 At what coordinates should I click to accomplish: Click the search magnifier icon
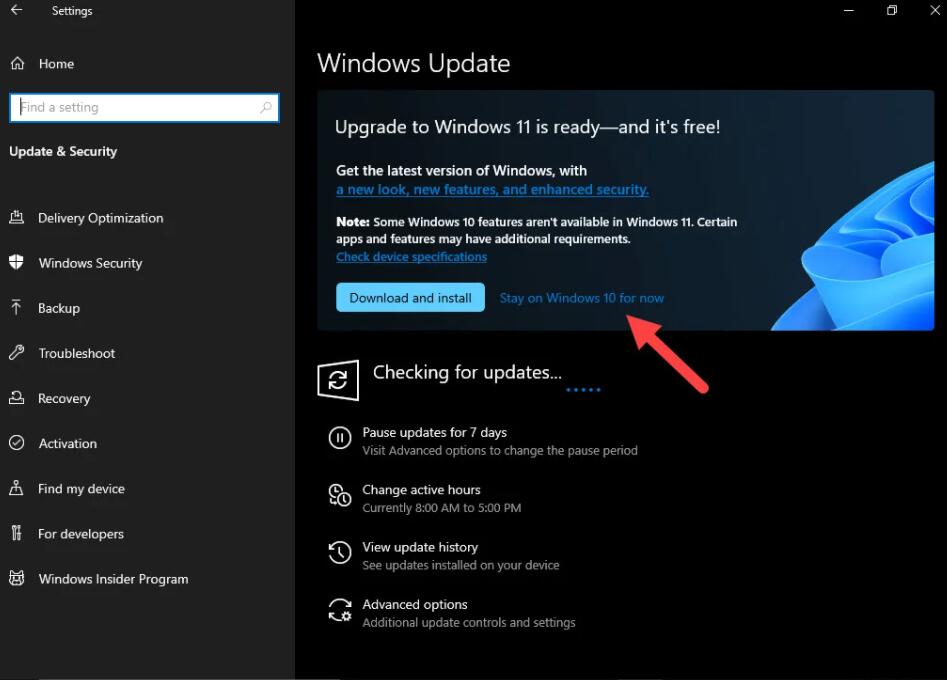tap(266, 107)
